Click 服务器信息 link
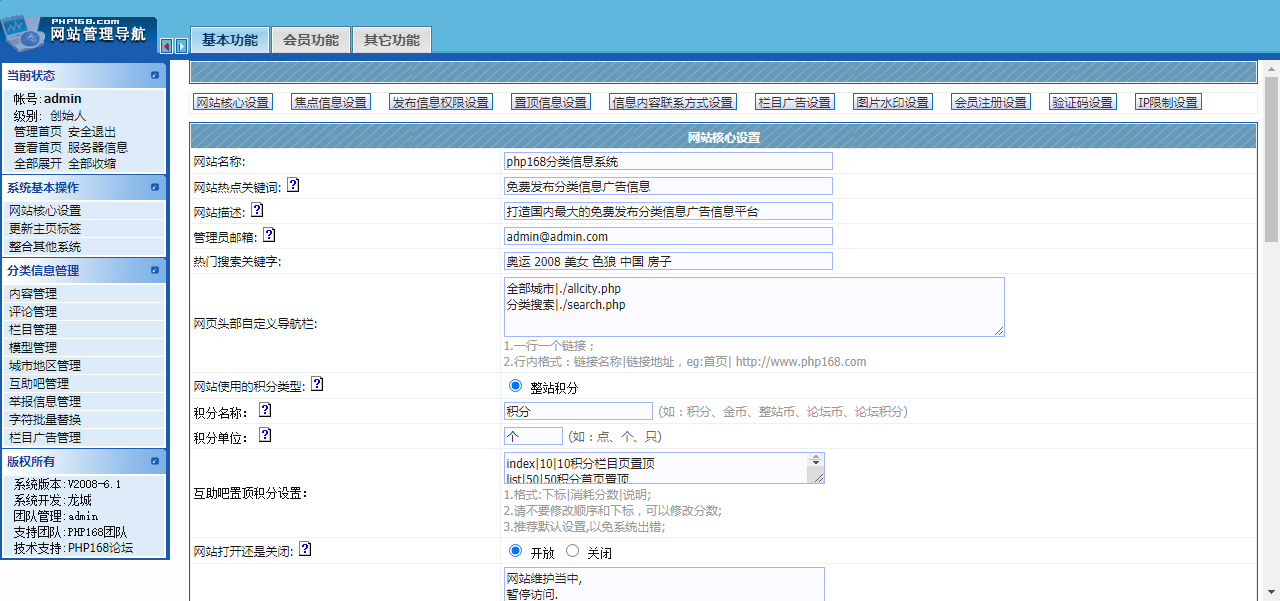The image size is (1280, 601). [x=98, y=148]
